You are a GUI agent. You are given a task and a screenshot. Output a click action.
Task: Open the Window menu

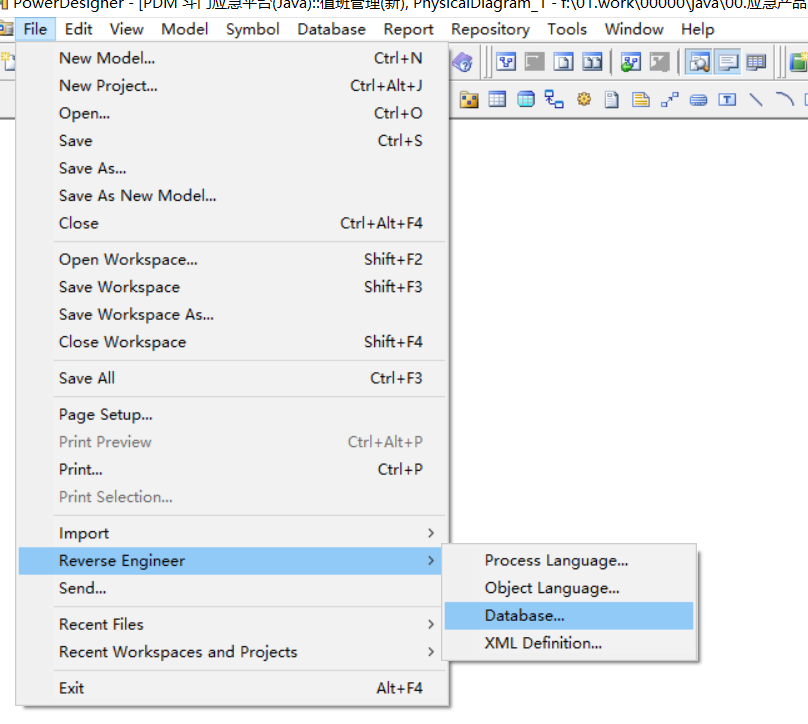click(634, 29)
